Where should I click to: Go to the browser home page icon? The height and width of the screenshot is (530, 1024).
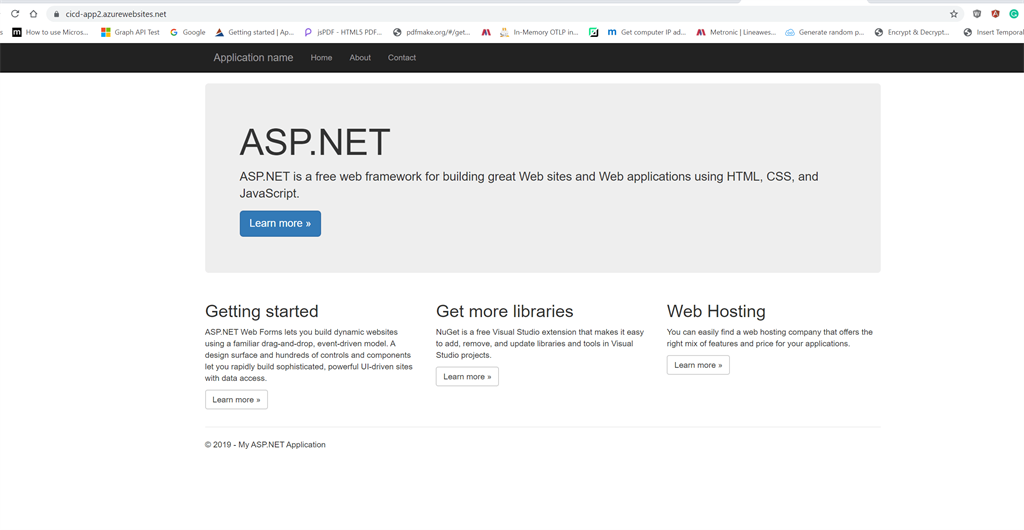33,14
